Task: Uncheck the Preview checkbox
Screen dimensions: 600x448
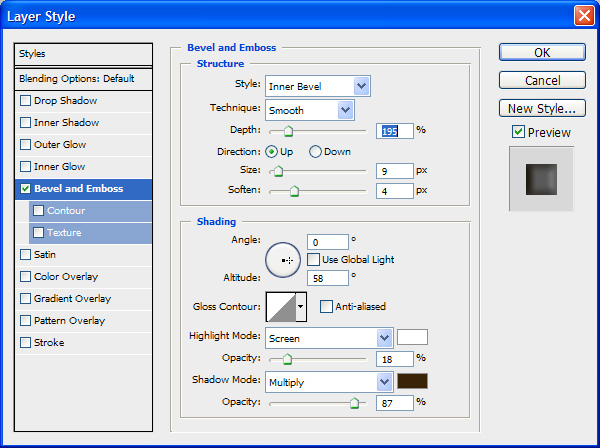Action: coord(518,132)
